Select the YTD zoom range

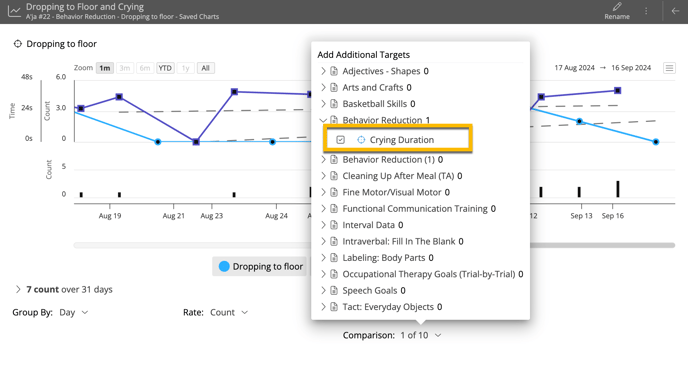pyautogui.click(x=165, y=68)
